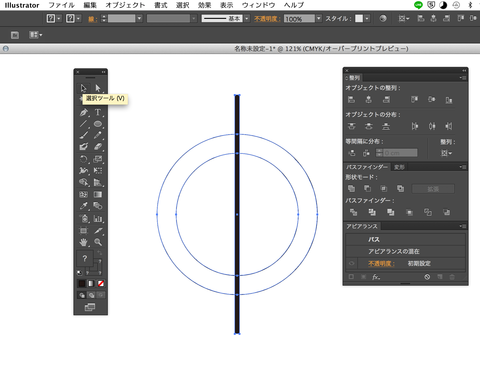
Task: Select the Direct Selection tool
Action: click(98, 88)
